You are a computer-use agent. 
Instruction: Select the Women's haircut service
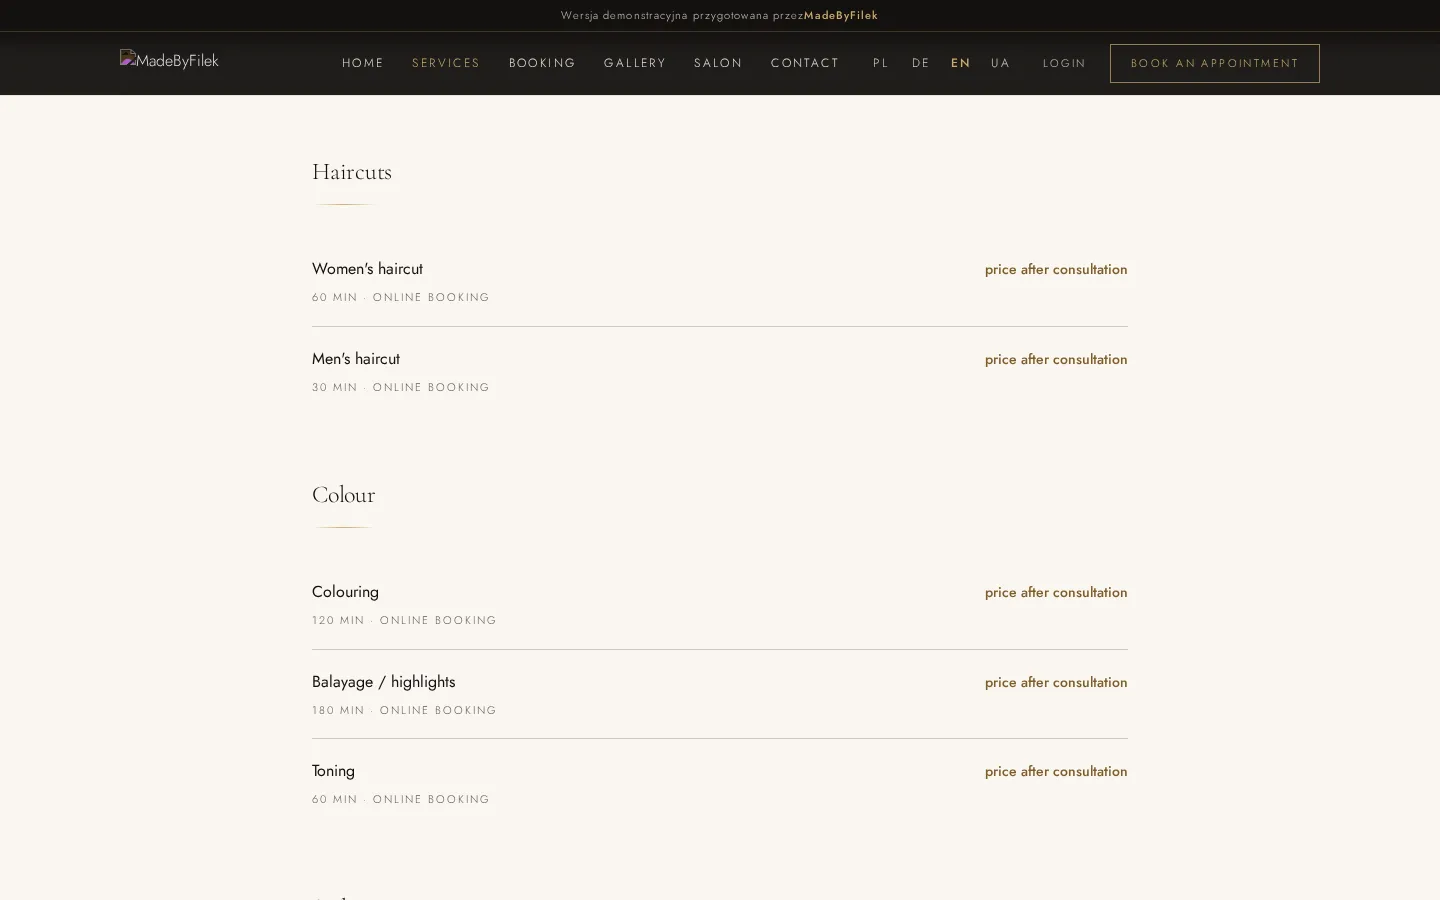(720, 282)
